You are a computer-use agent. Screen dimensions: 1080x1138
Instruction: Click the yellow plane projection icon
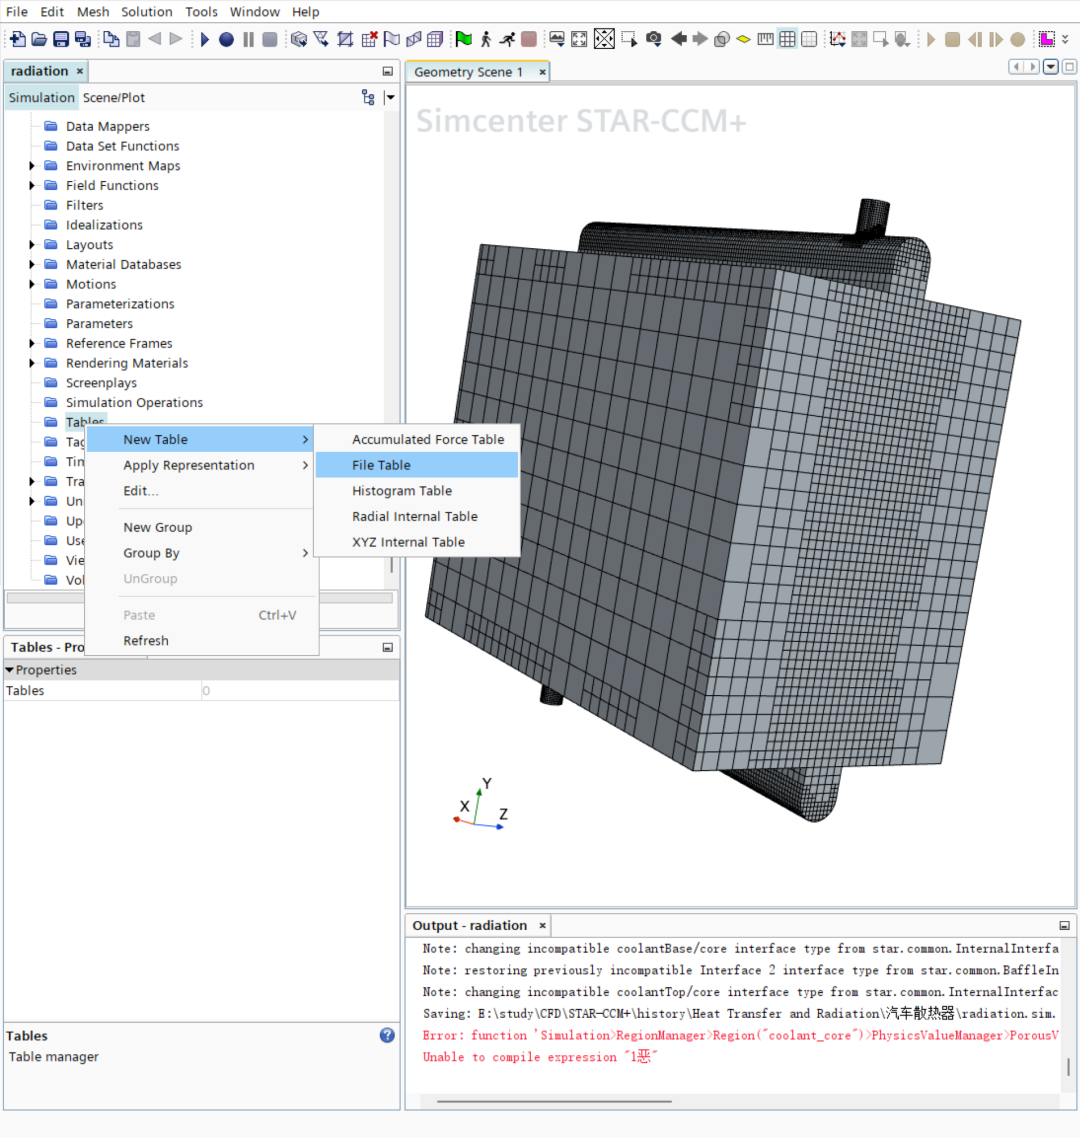pos(743,39)
